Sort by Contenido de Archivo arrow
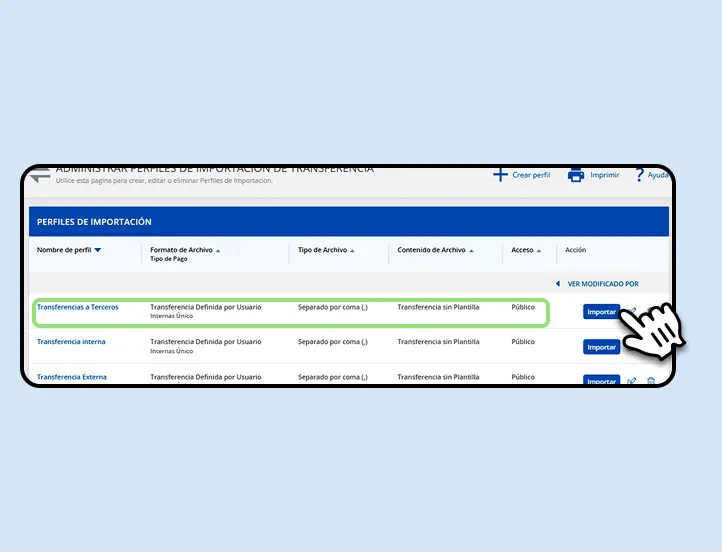Image resolution: width=722 pixels, height=552 pixels. point(471,251)
